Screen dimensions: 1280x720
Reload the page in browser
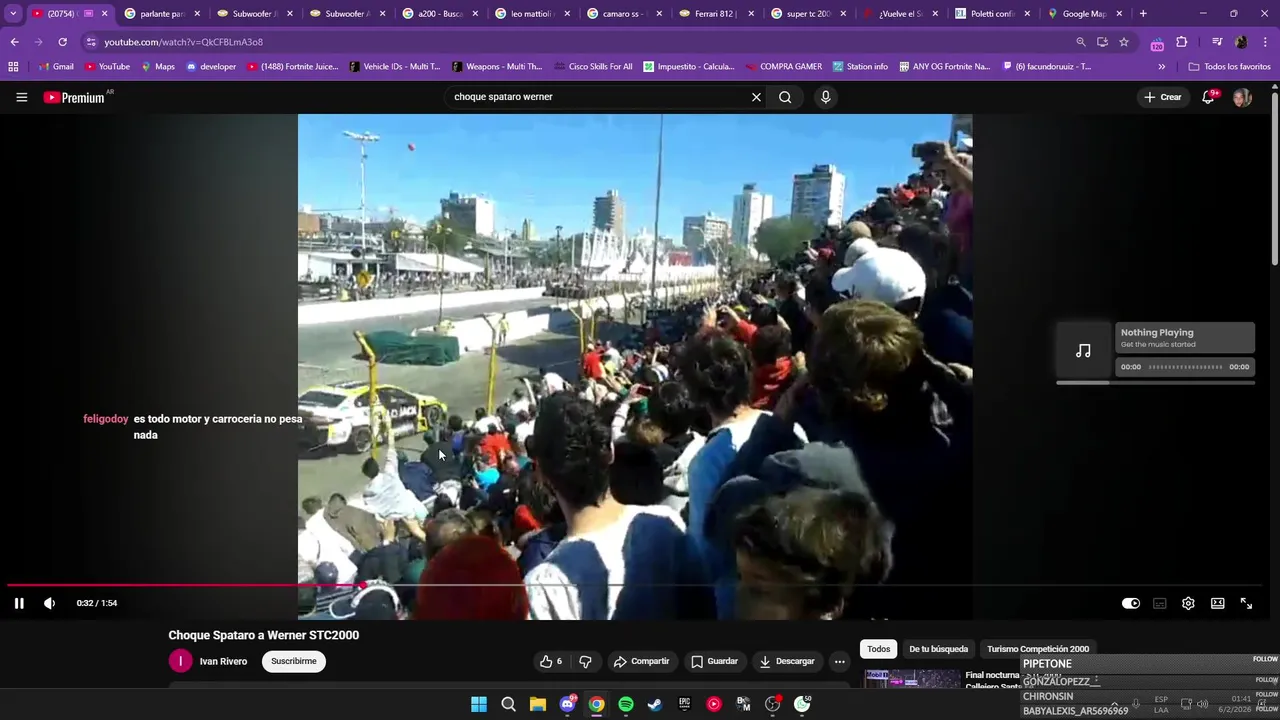click(62, 42)
